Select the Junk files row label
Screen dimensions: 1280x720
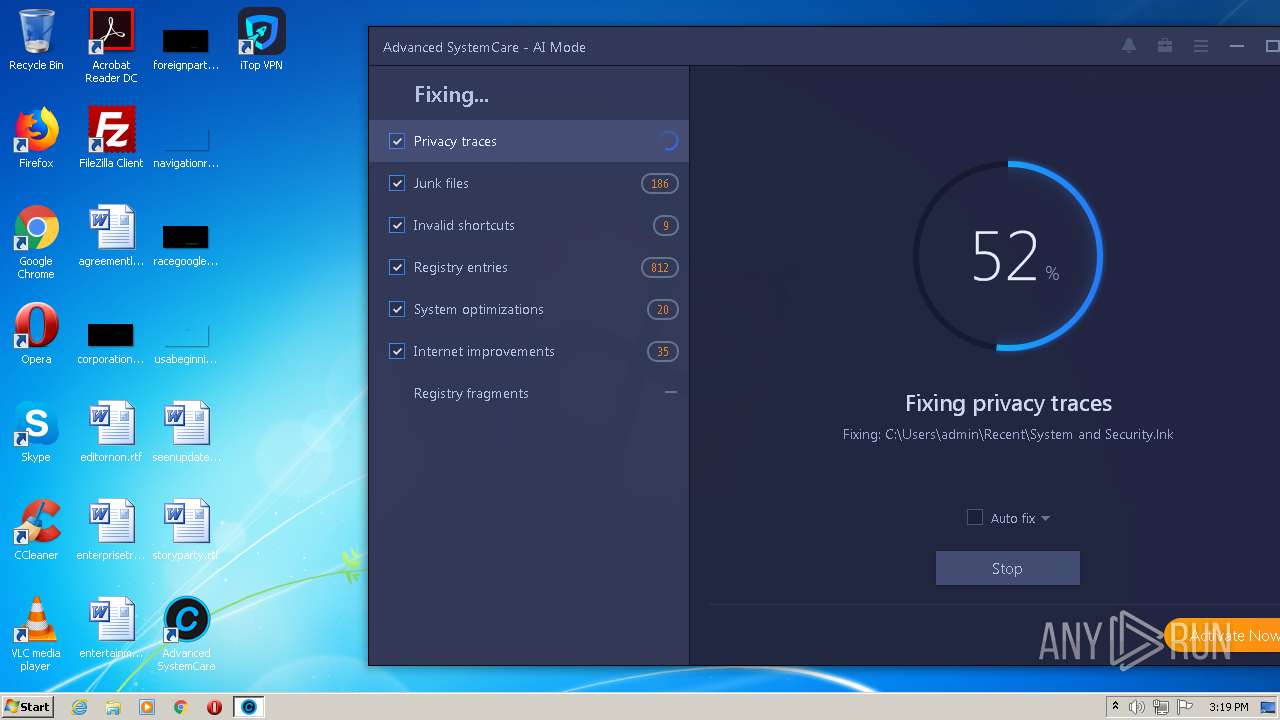coord(441,183)
